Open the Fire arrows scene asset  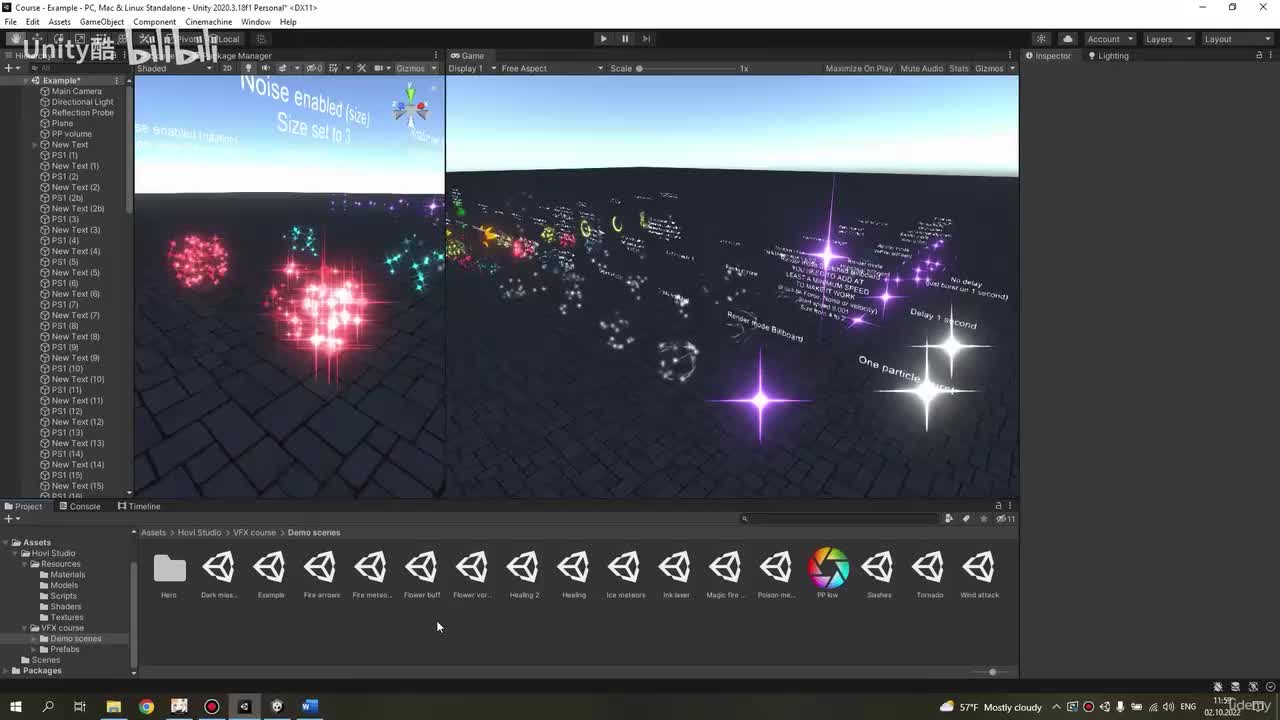321,574
